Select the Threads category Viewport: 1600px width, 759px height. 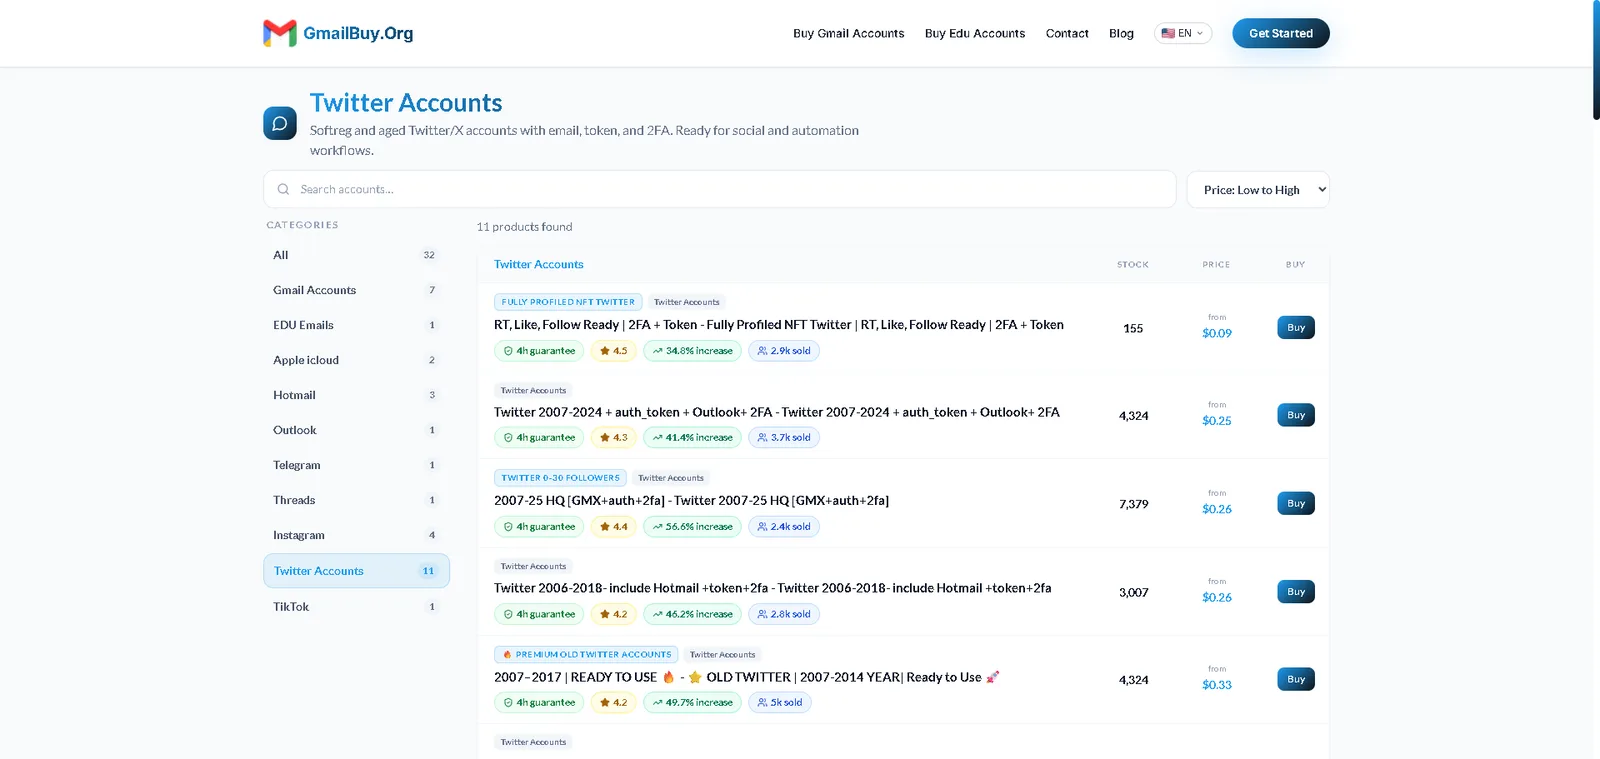click(356, 500)
